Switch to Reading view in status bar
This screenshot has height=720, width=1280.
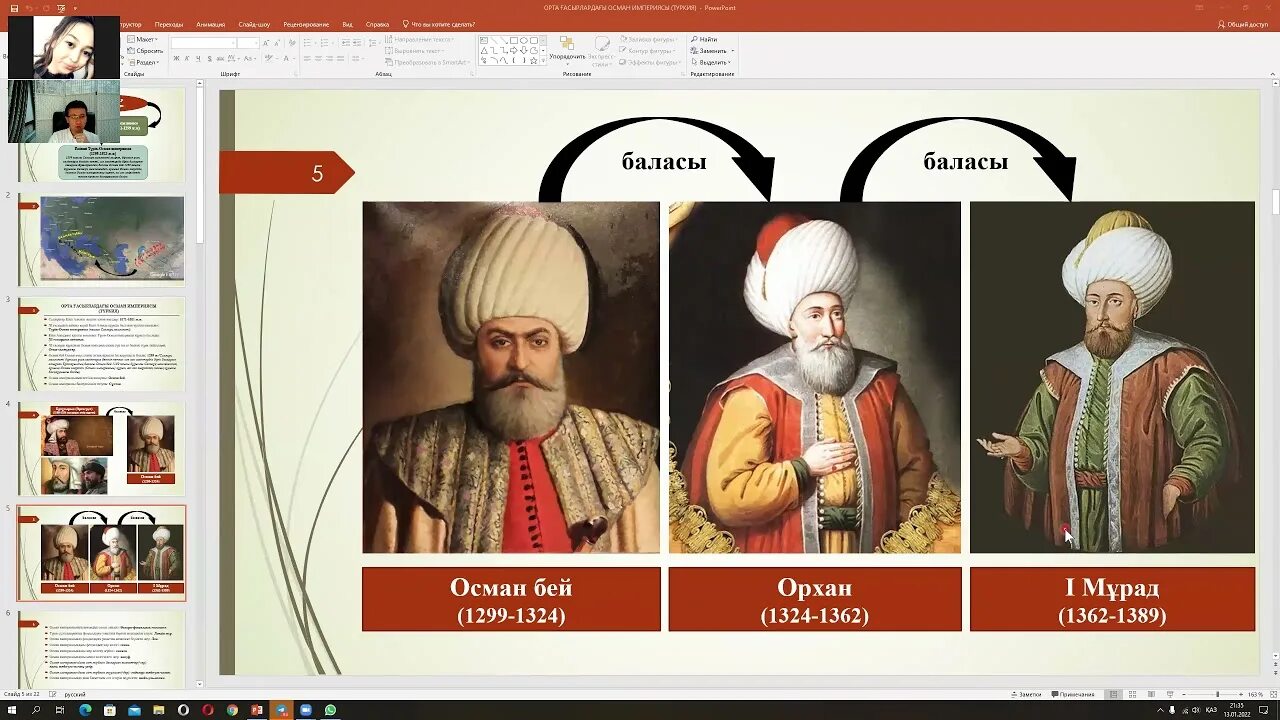1151,694
